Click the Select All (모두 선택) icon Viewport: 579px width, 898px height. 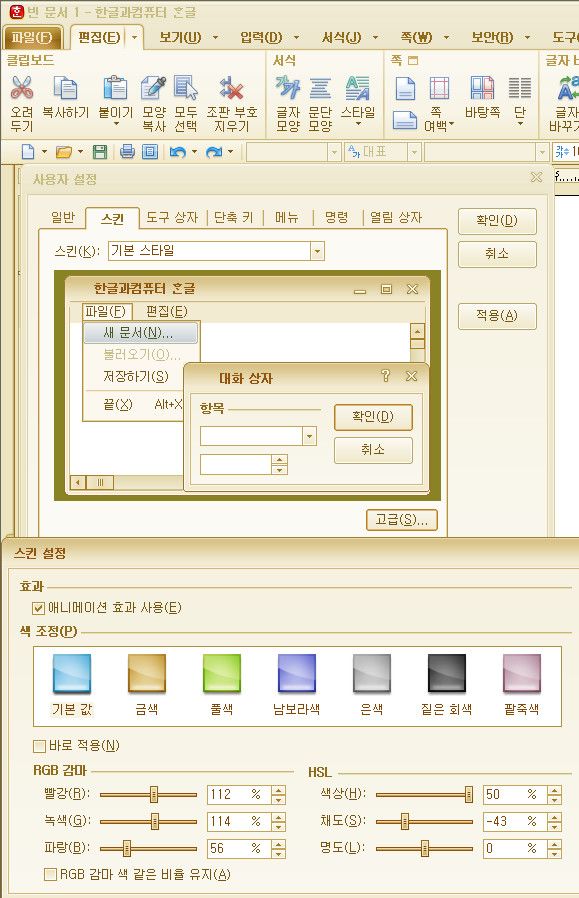[x=186, y=88]
